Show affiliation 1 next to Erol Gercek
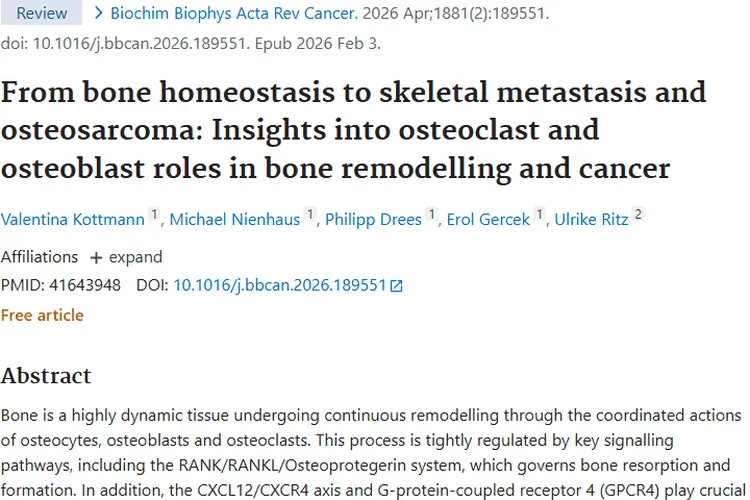The image size is (750, 500). click(540, 214)
